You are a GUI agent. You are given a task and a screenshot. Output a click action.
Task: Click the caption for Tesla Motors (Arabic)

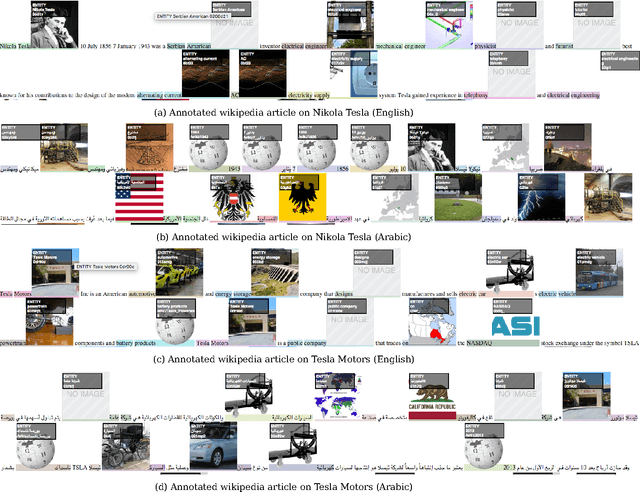click(284, 487)
